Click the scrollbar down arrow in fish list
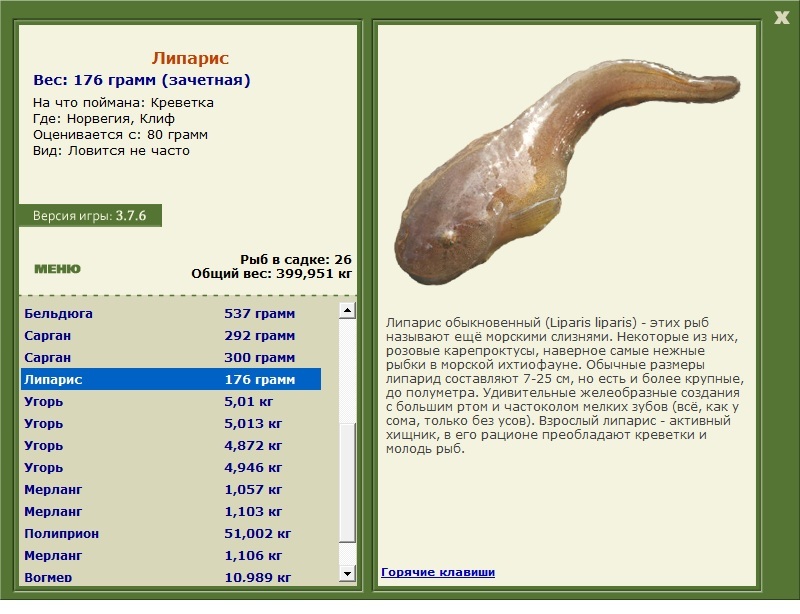The height and width of the screenshot is (614, 800). pyautogui.click(x=347, y=573)
